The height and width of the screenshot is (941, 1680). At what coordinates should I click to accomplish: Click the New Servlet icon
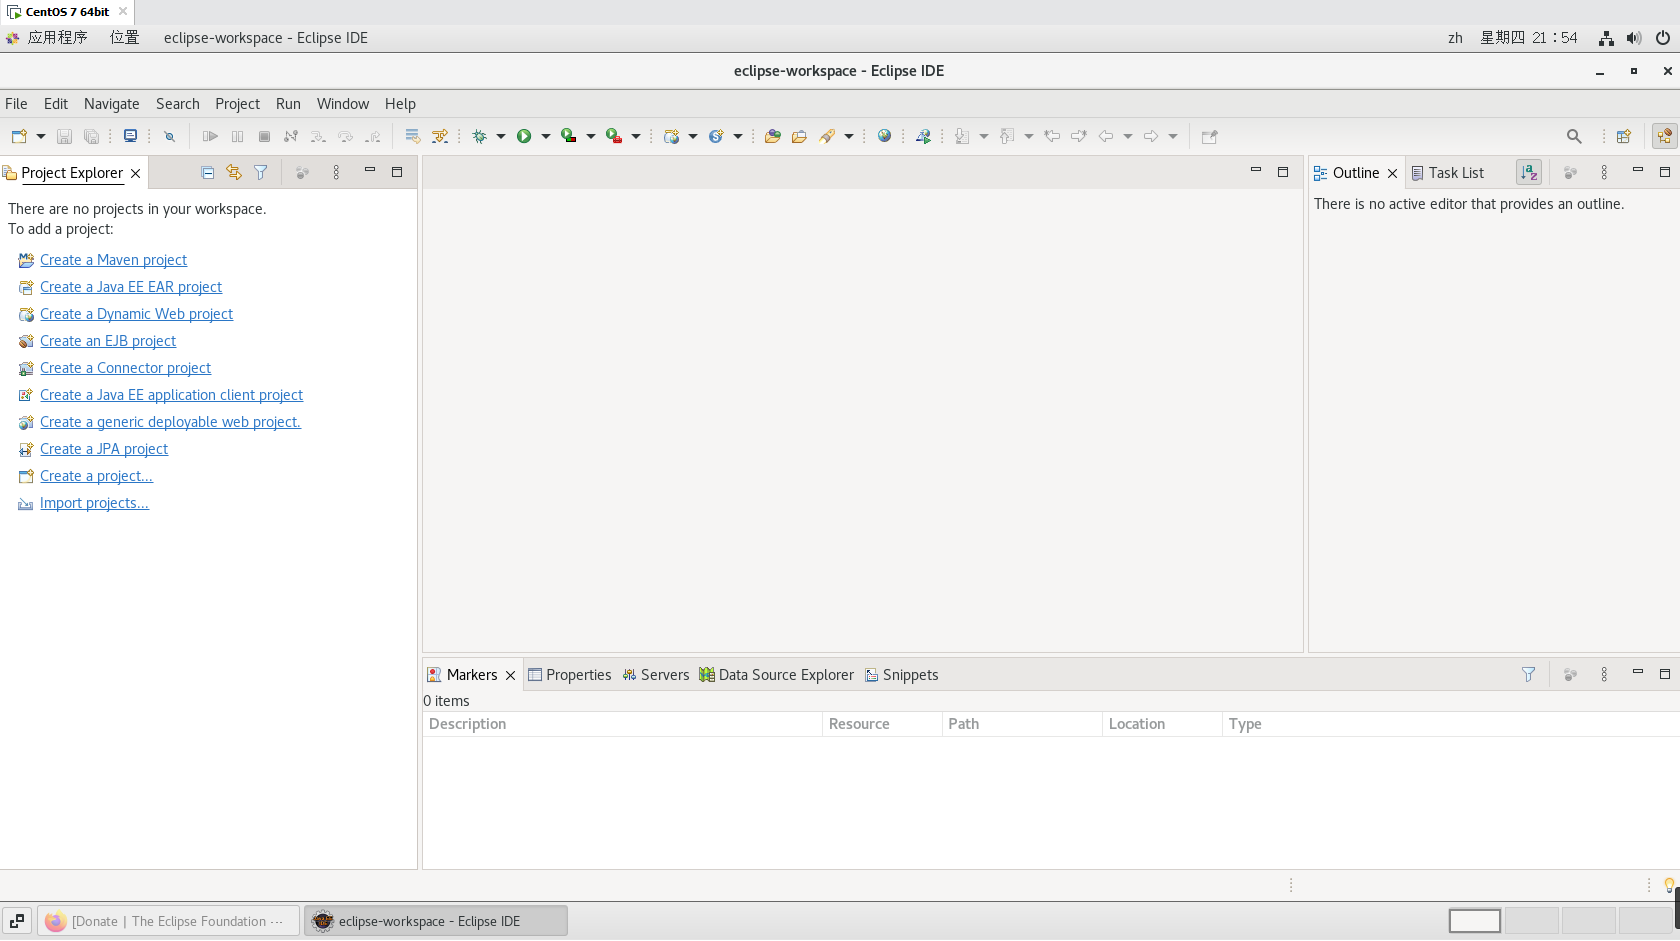[716, 136]
